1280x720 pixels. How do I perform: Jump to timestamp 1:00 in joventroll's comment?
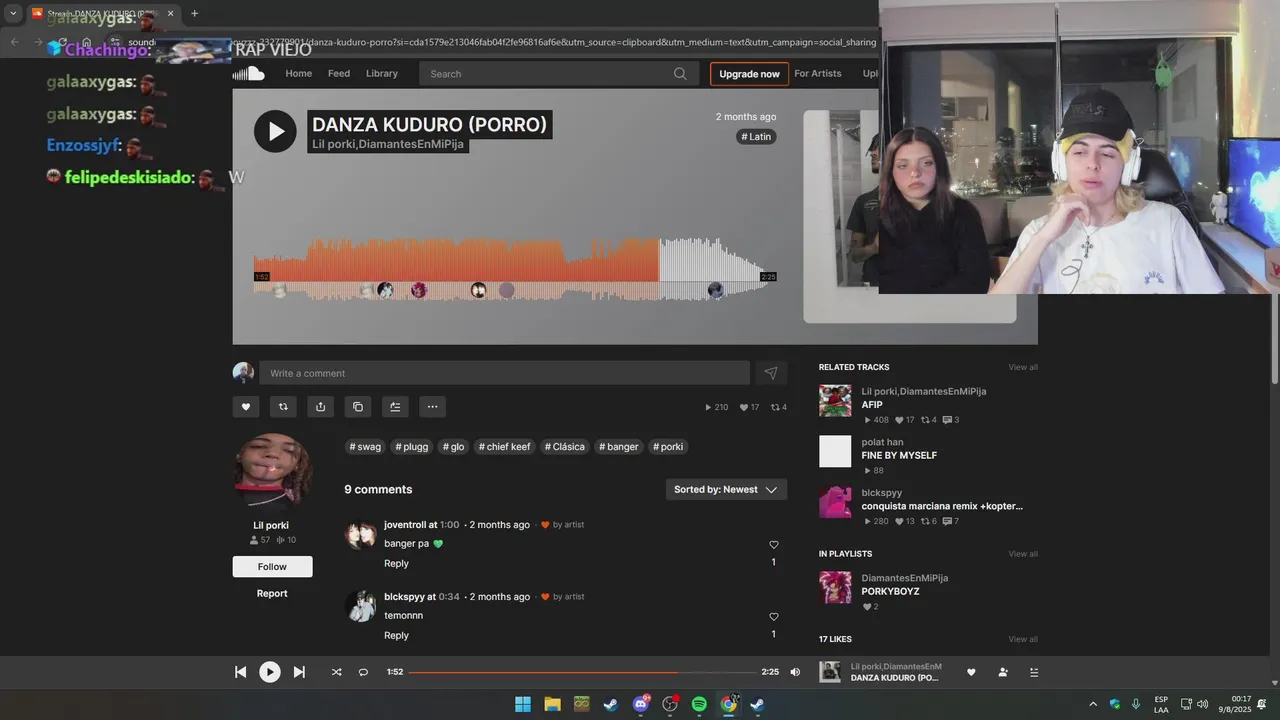[449, 525]
